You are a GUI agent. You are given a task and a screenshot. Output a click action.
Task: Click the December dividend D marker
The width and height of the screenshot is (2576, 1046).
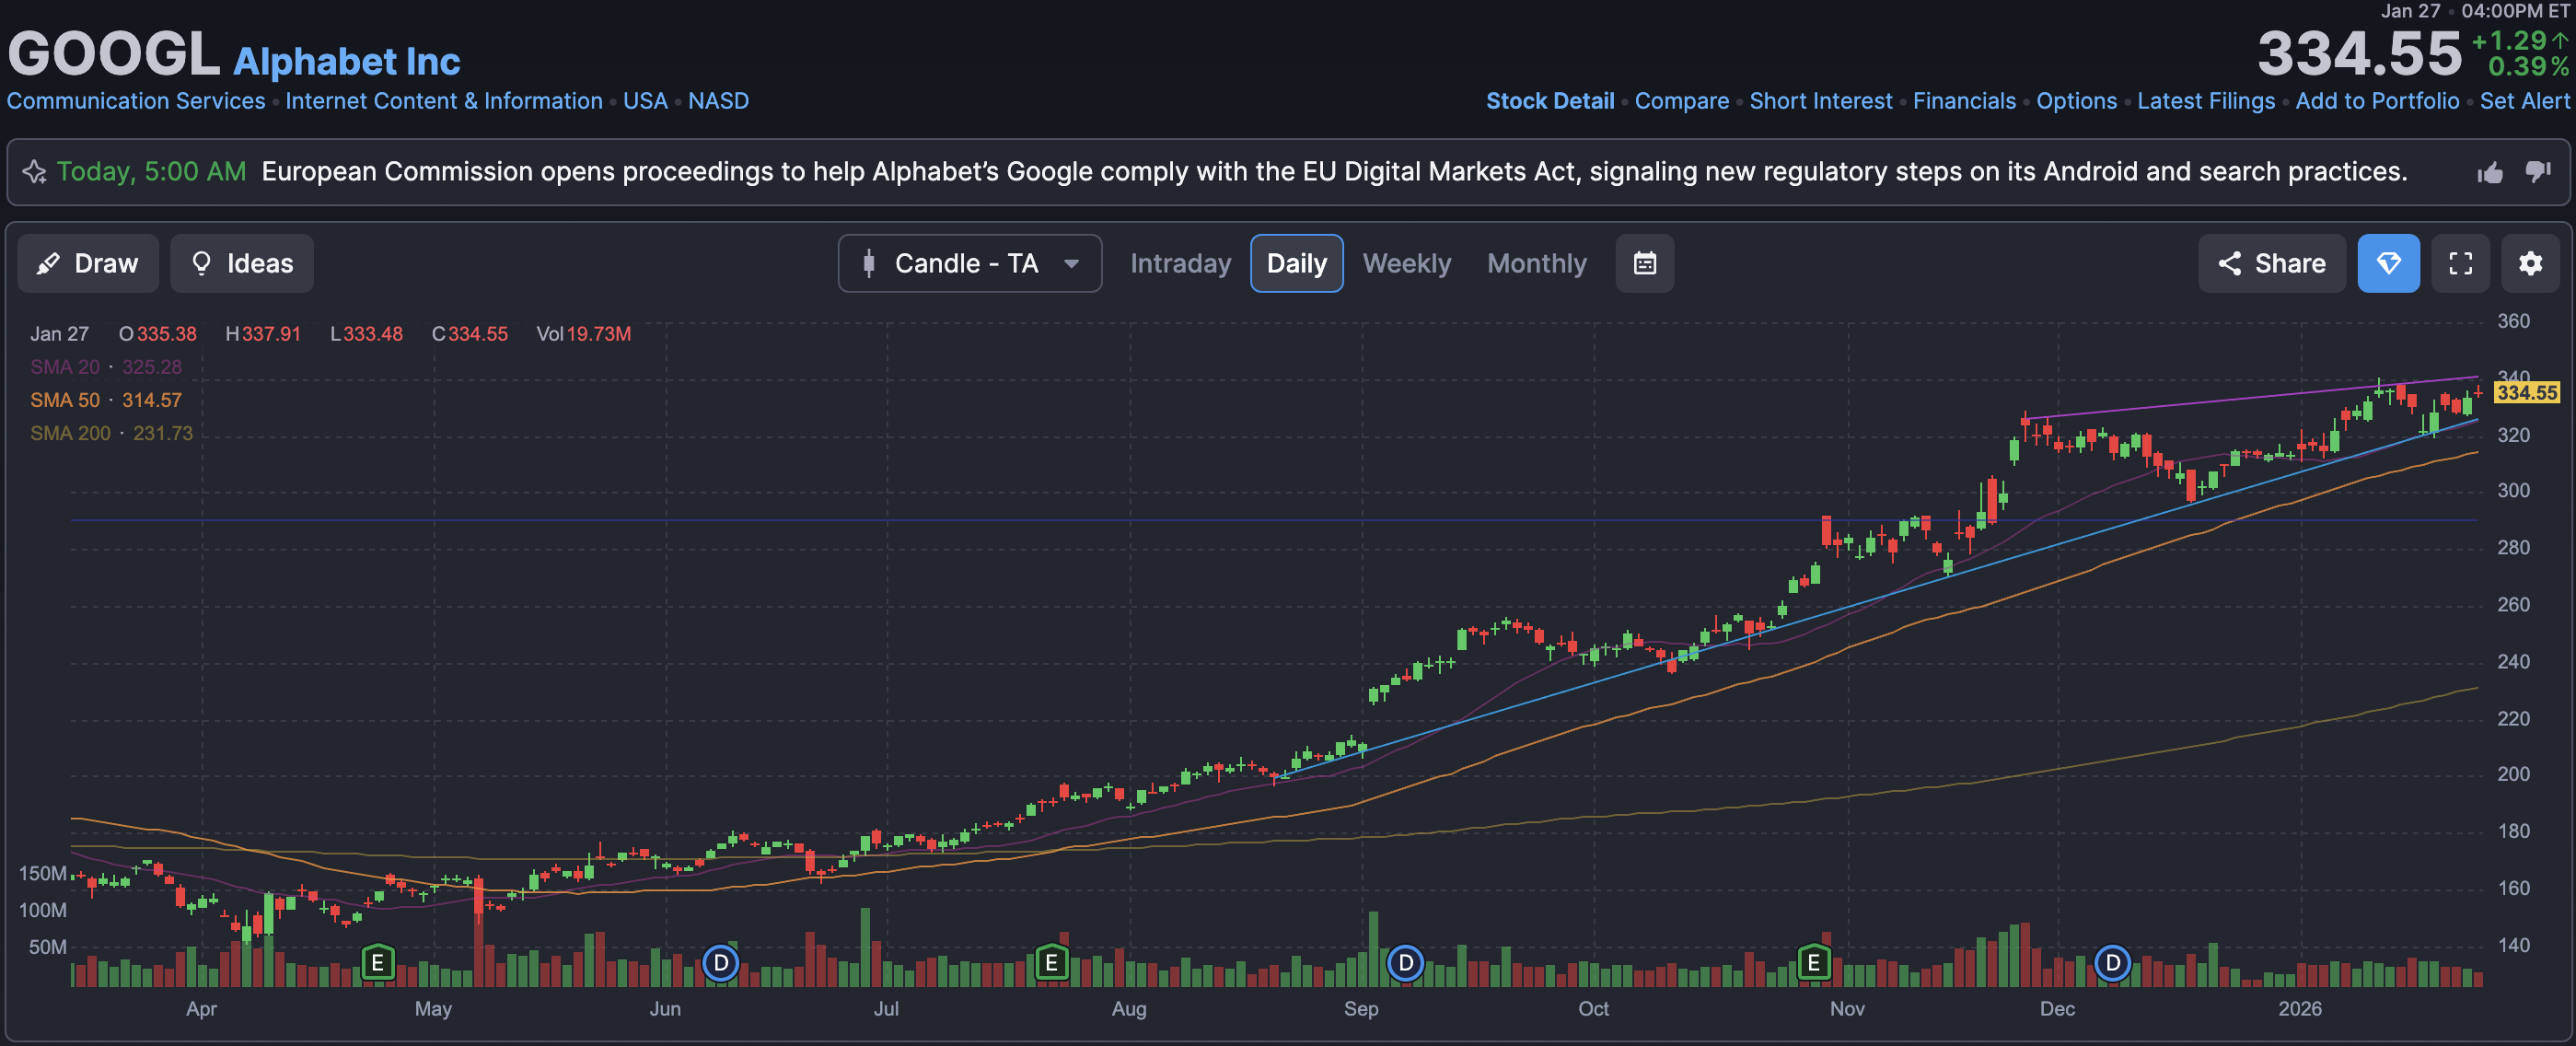point(2111,963)
